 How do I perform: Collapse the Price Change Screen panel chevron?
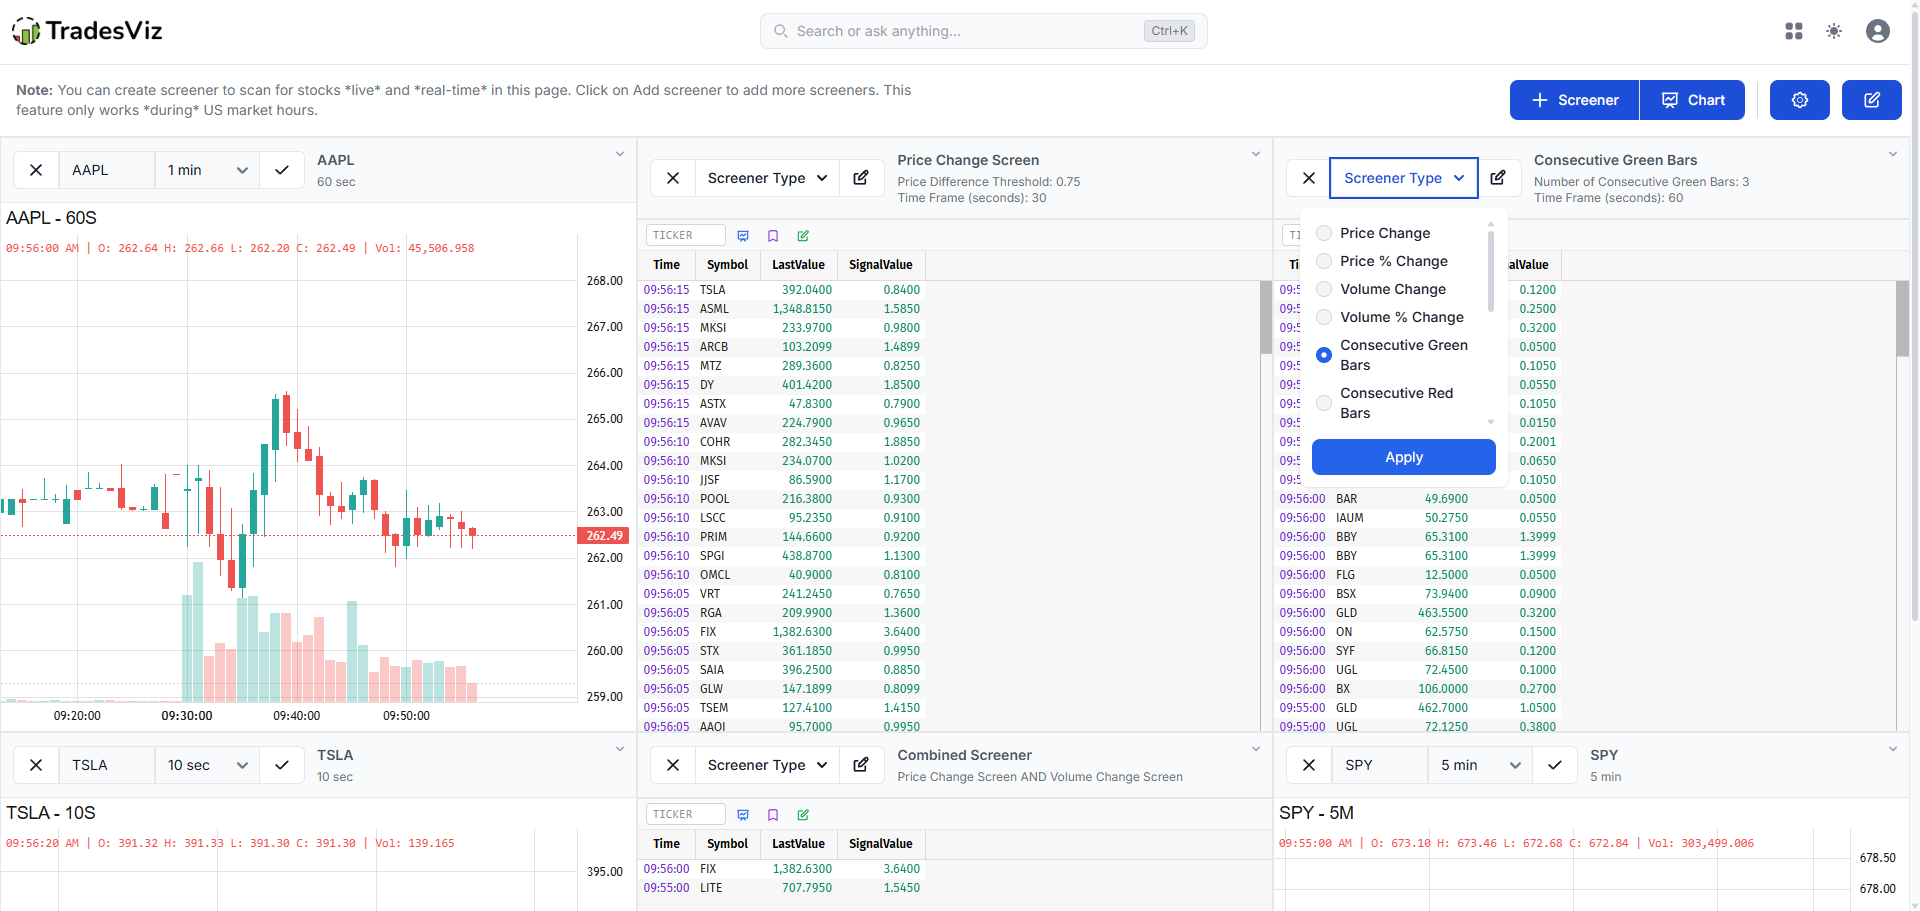click(1256, 153)
